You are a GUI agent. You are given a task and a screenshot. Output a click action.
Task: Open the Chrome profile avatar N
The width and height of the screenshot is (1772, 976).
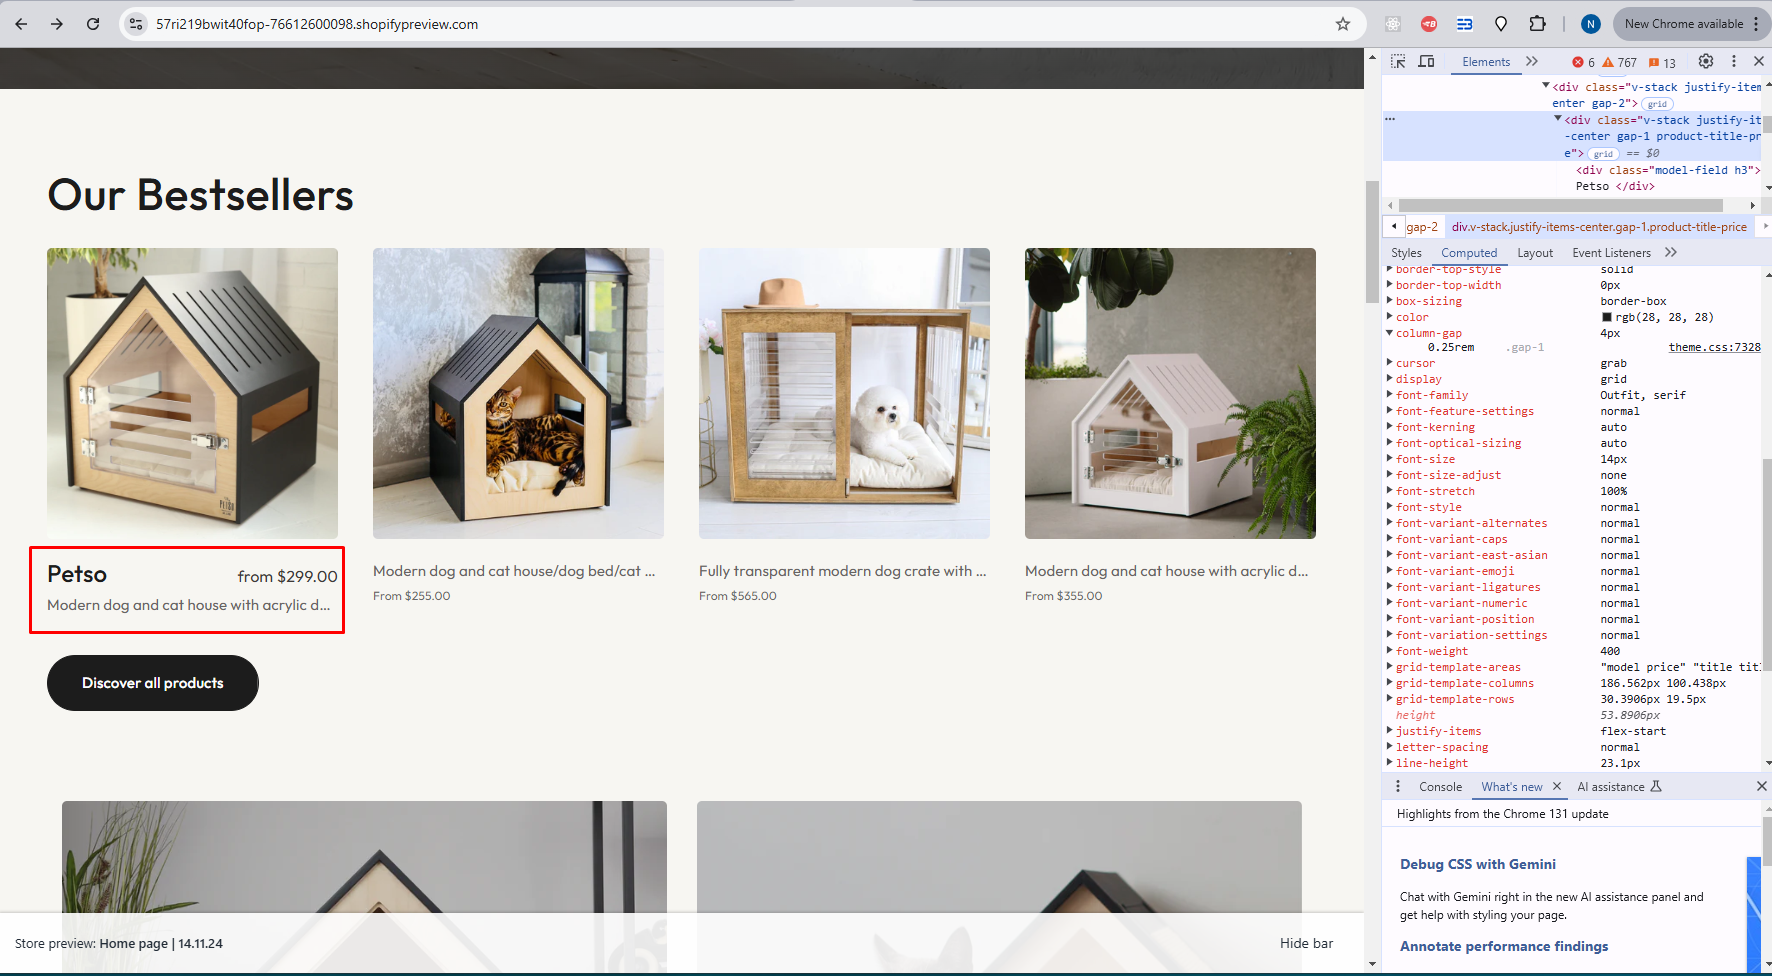pyautogui.click(x=1590, y=24)
